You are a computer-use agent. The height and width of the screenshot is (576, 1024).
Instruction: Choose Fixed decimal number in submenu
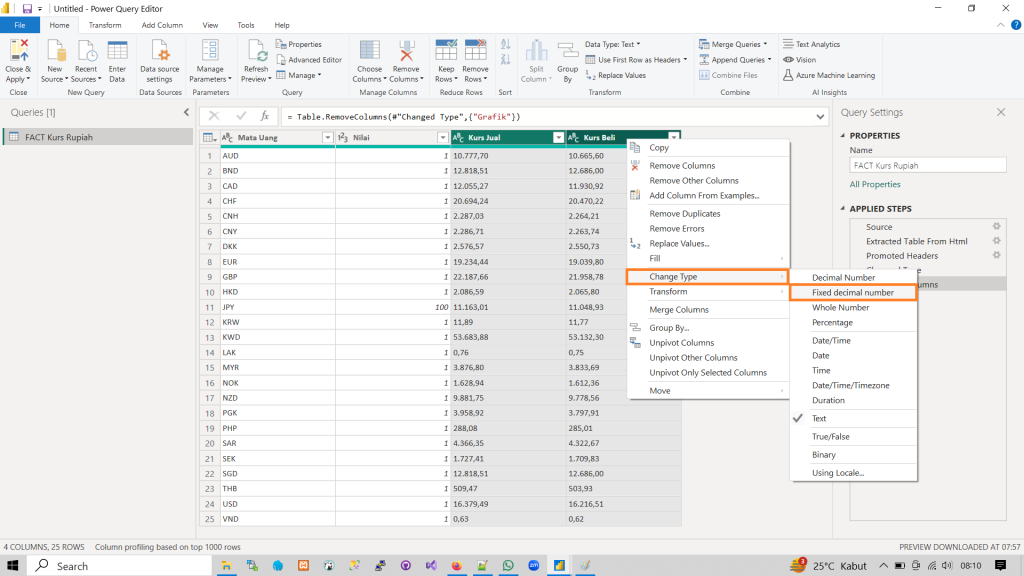click(852, 293)
